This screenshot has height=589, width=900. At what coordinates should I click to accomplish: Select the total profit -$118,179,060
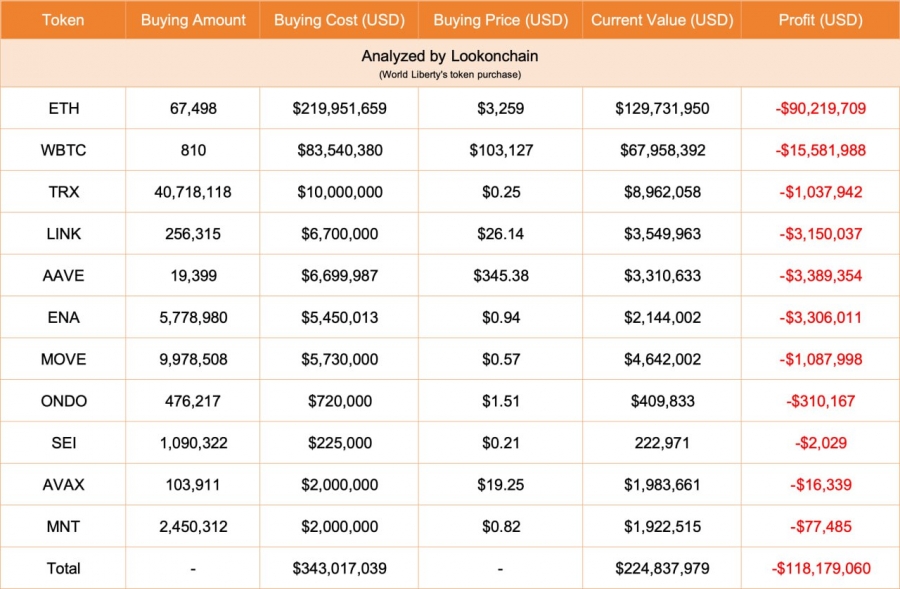coord(820,568)
